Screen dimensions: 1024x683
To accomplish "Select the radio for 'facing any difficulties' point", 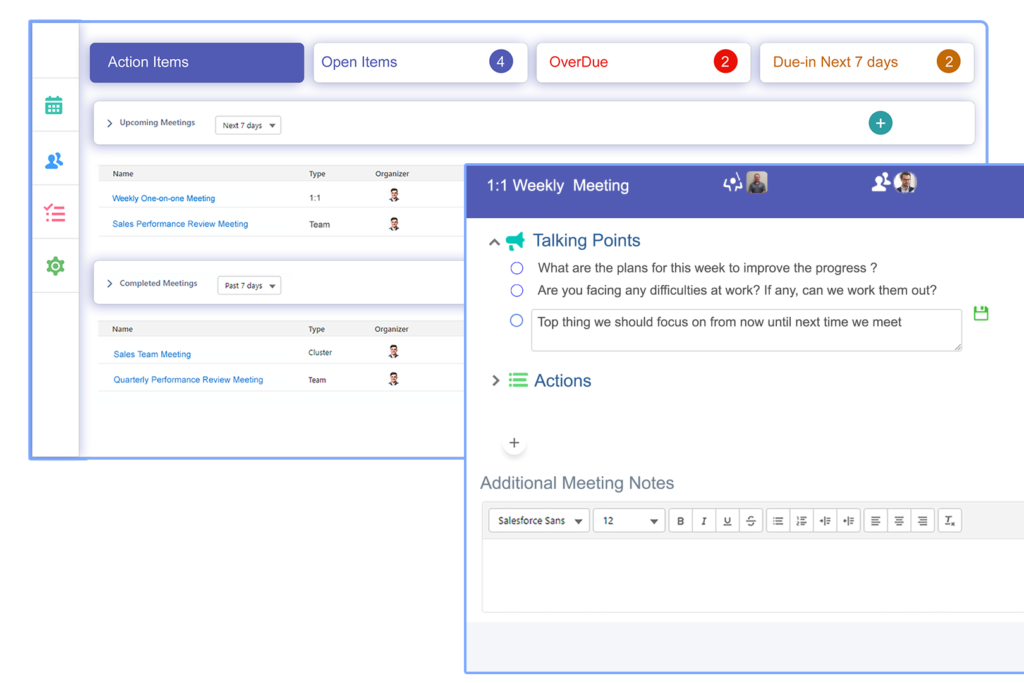I will [517, 291].
